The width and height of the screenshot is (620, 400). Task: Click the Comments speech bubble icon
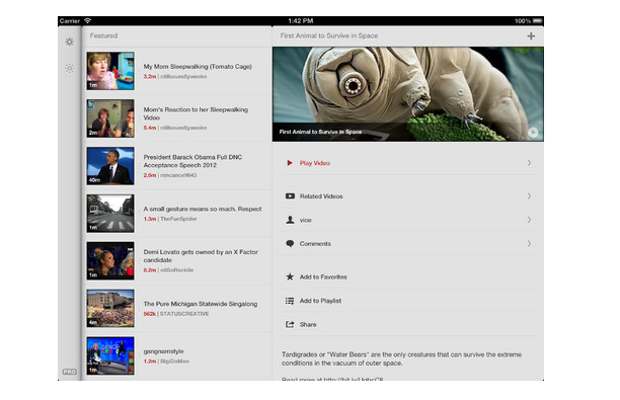pos(290,243)
